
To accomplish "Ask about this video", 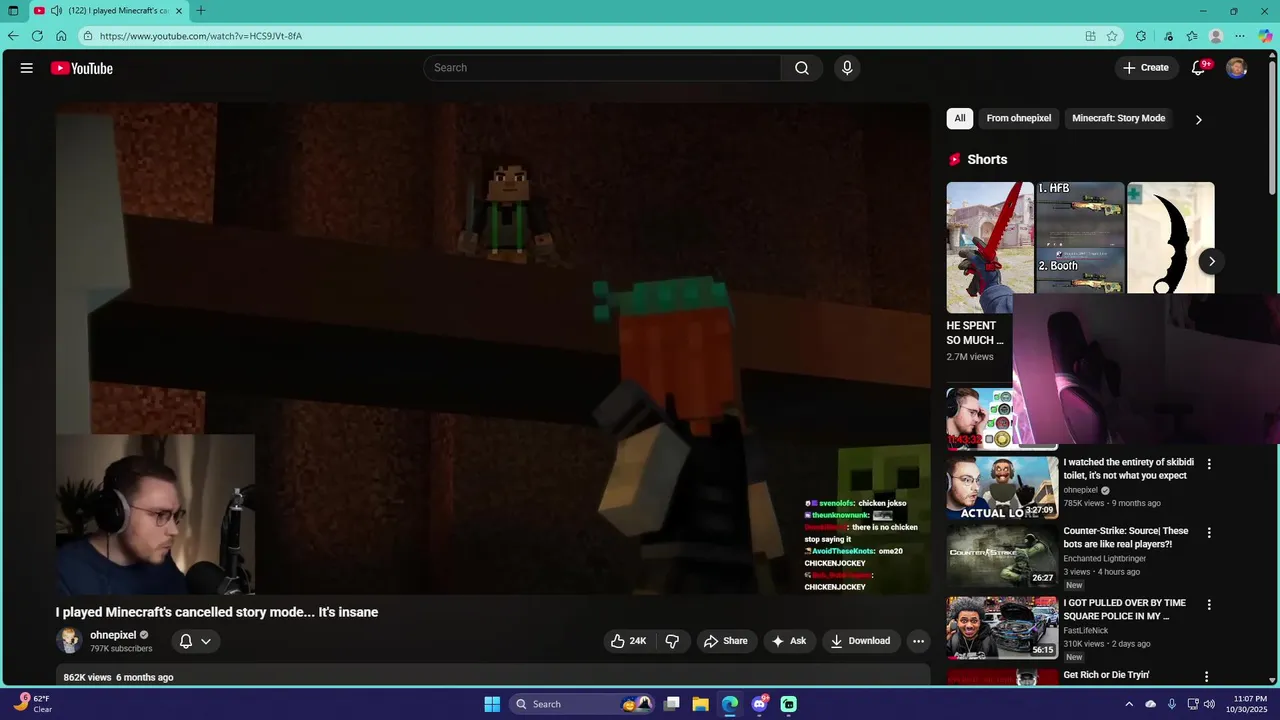I will [x=788, y=641].
